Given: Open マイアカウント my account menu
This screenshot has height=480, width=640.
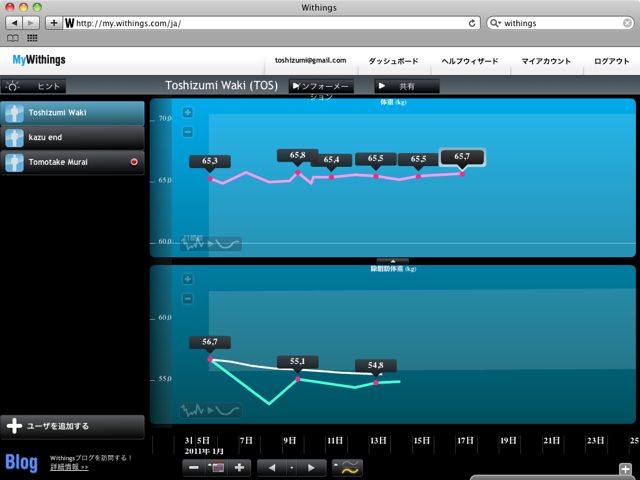Looking at the screenshot, I should click(546, 61).
